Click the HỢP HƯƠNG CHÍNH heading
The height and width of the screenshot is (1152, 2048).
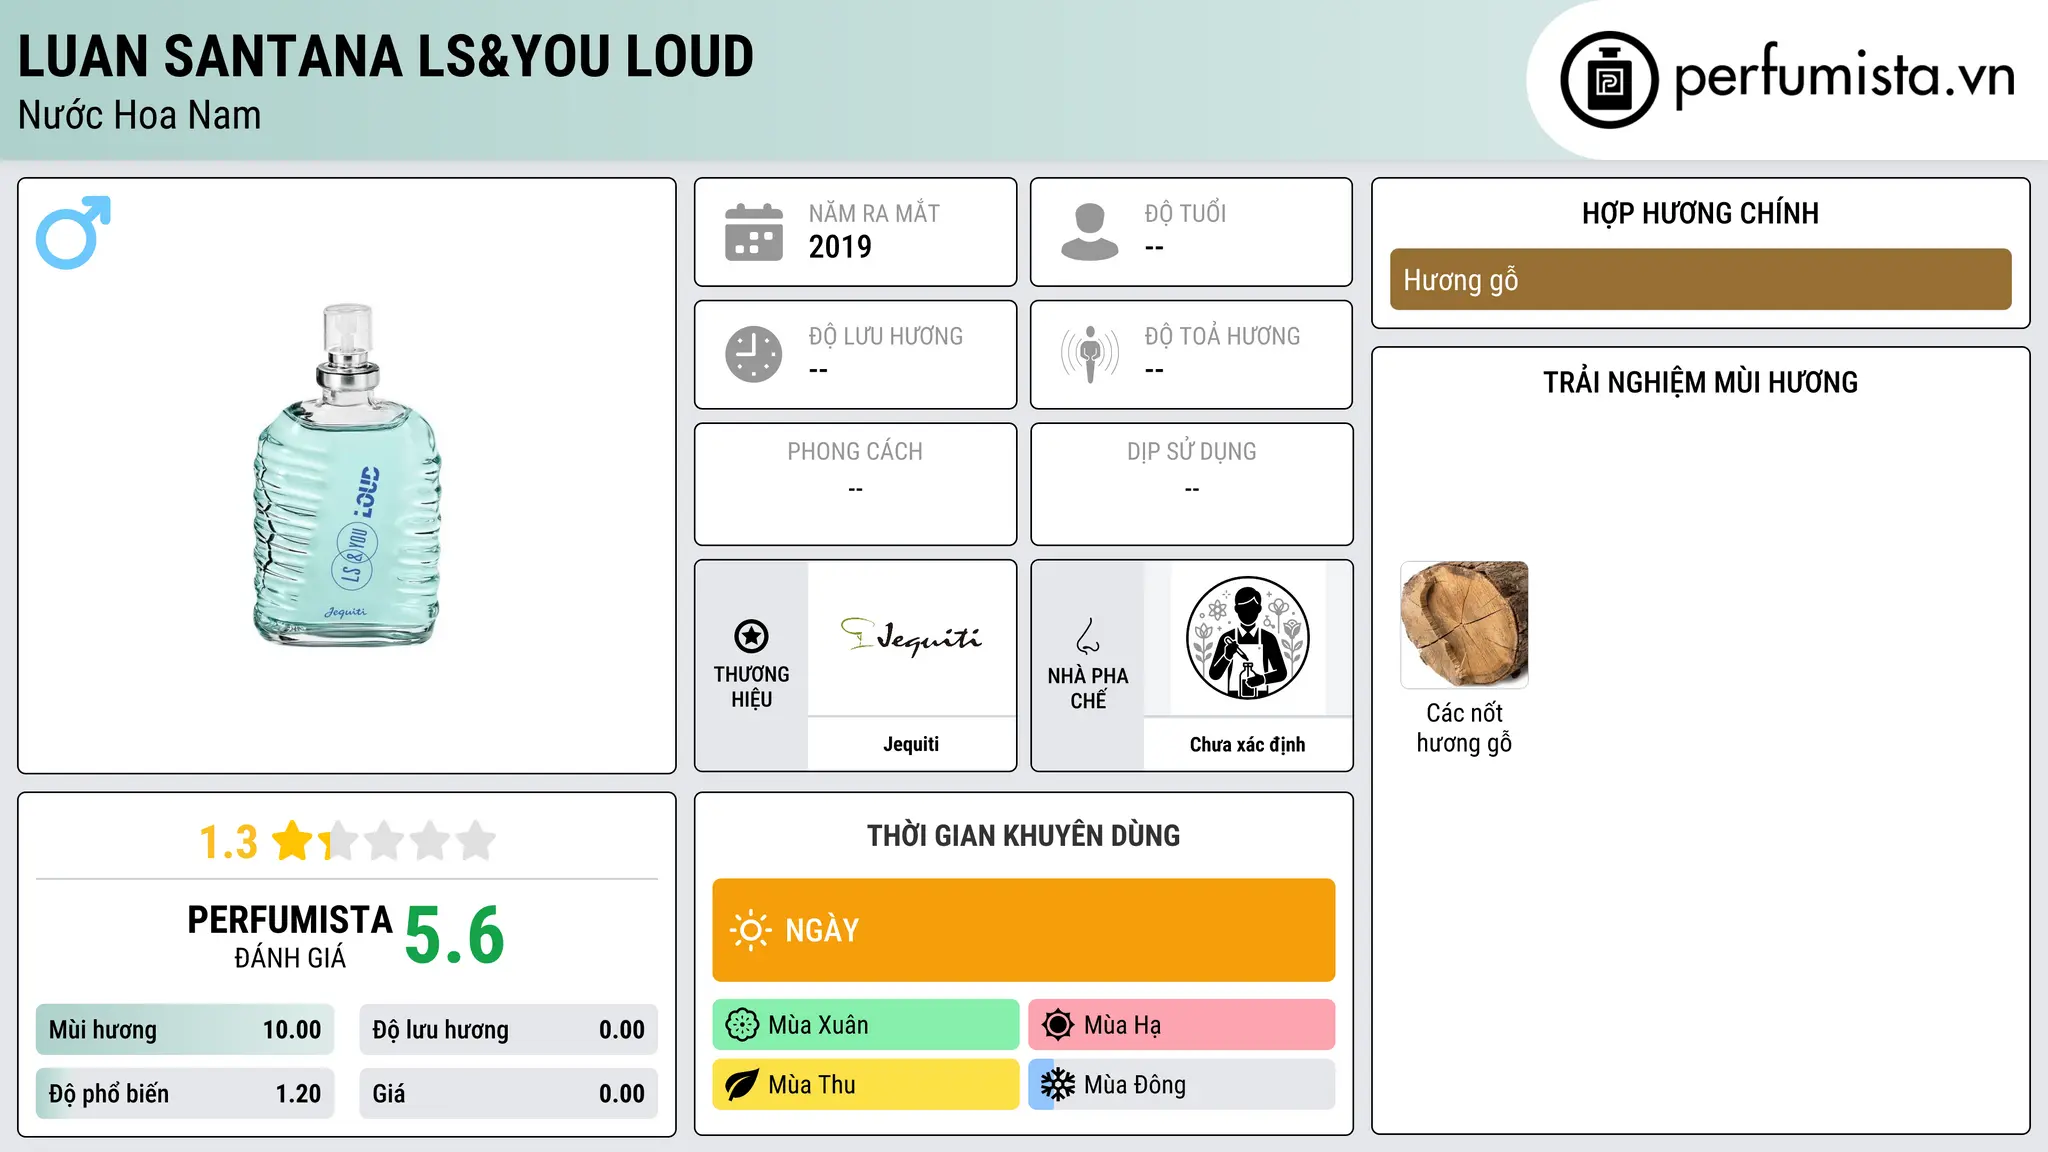[x=1700, y=213]
